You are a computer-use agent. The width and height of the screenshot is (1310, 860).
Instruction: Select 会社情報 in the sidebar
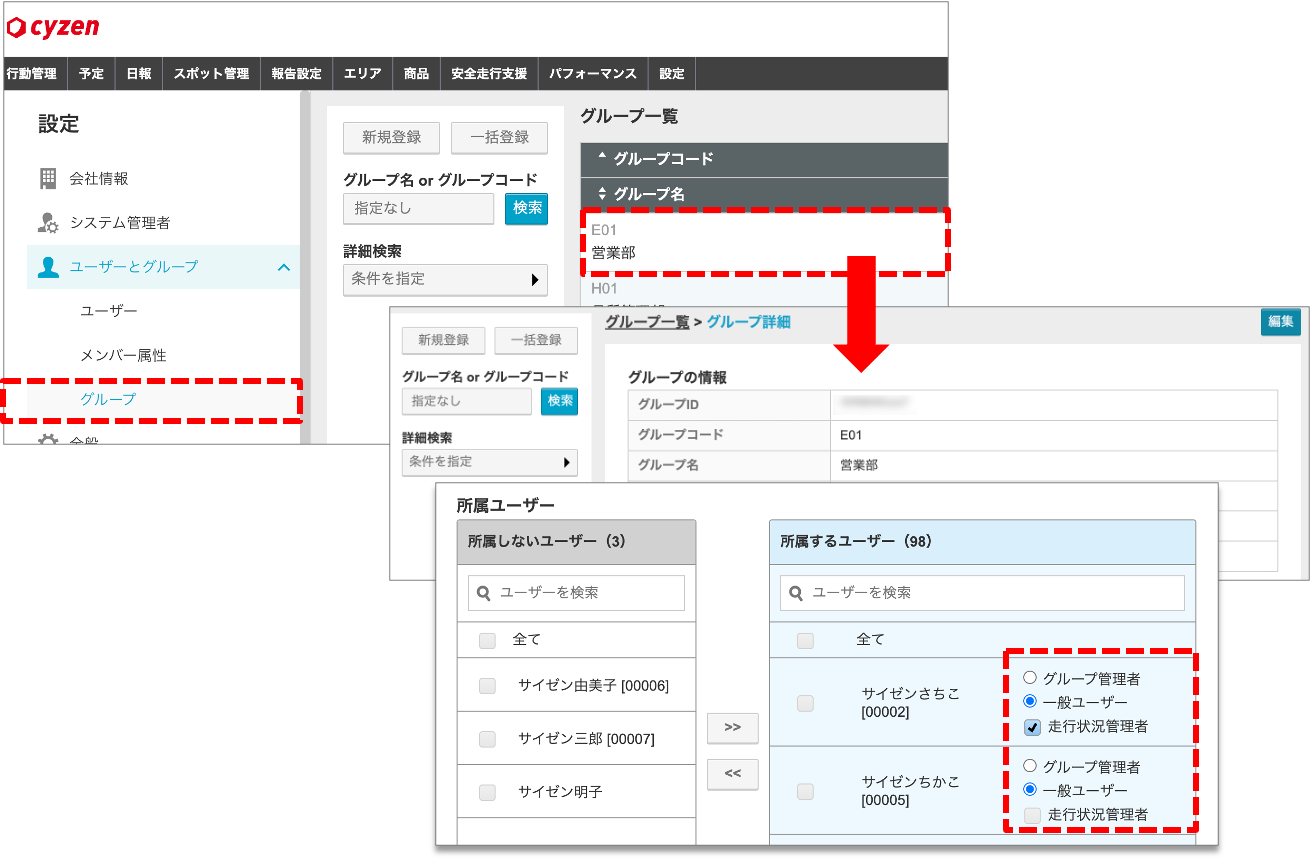99,179
